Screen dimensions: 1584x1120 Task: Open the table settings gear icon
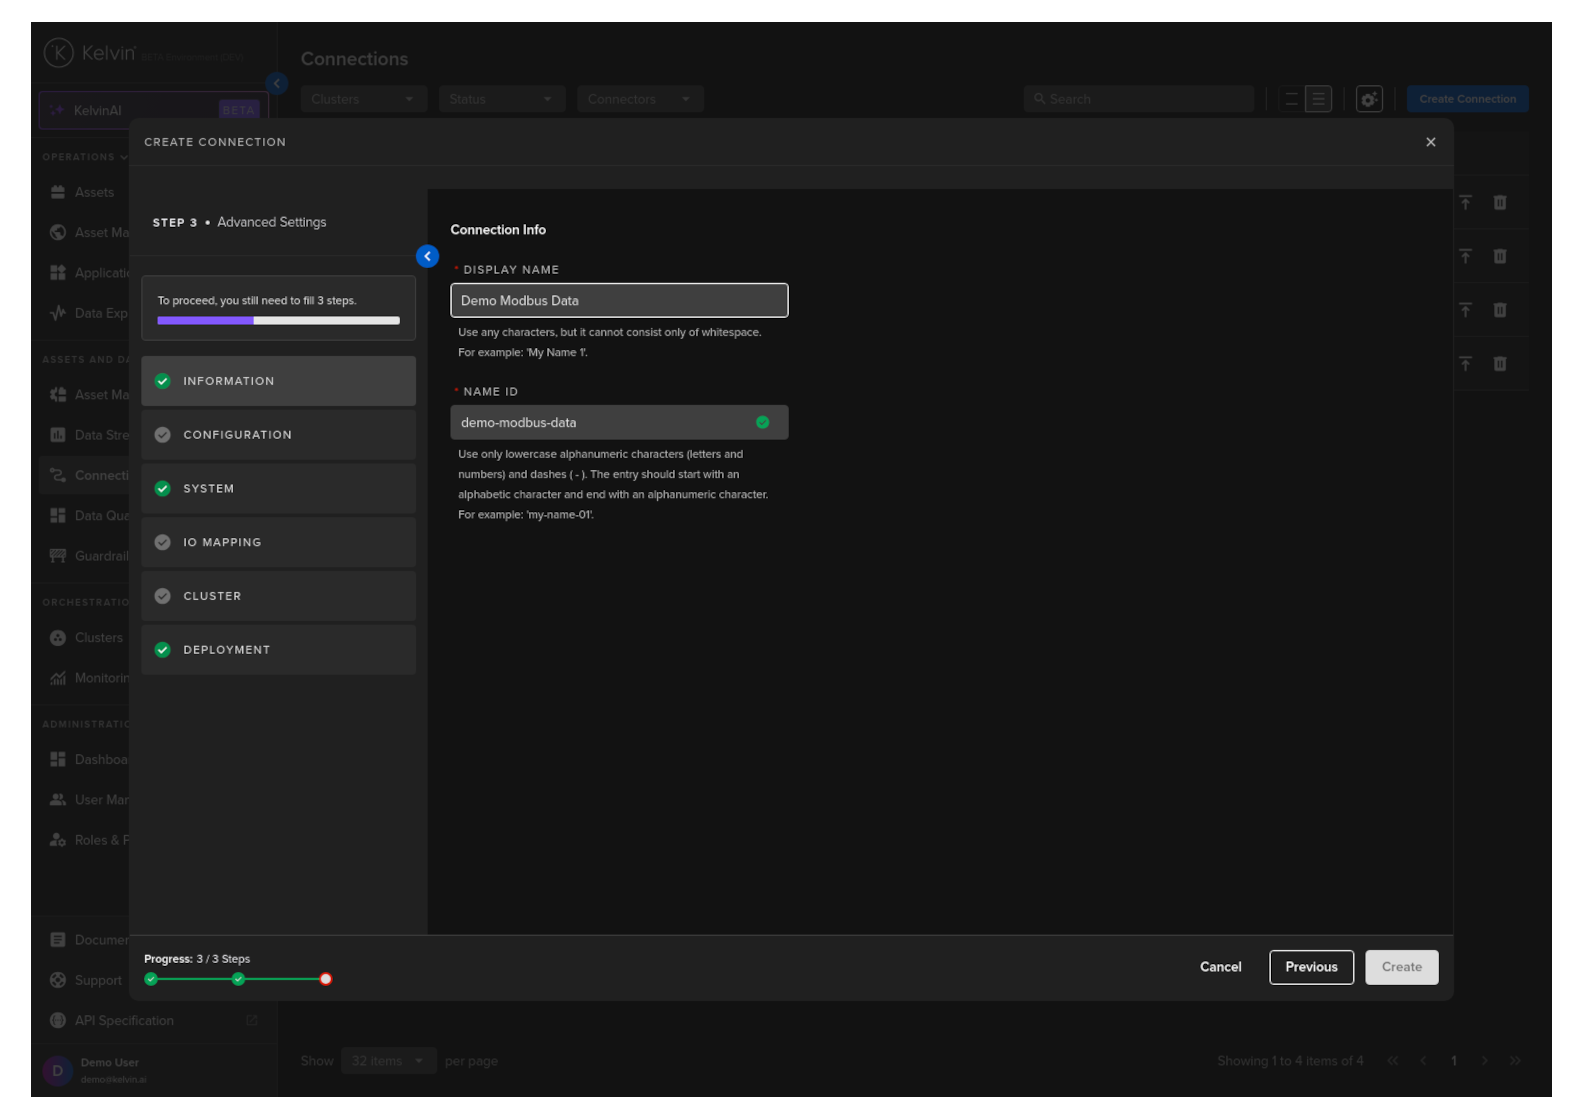(1368, 99)
